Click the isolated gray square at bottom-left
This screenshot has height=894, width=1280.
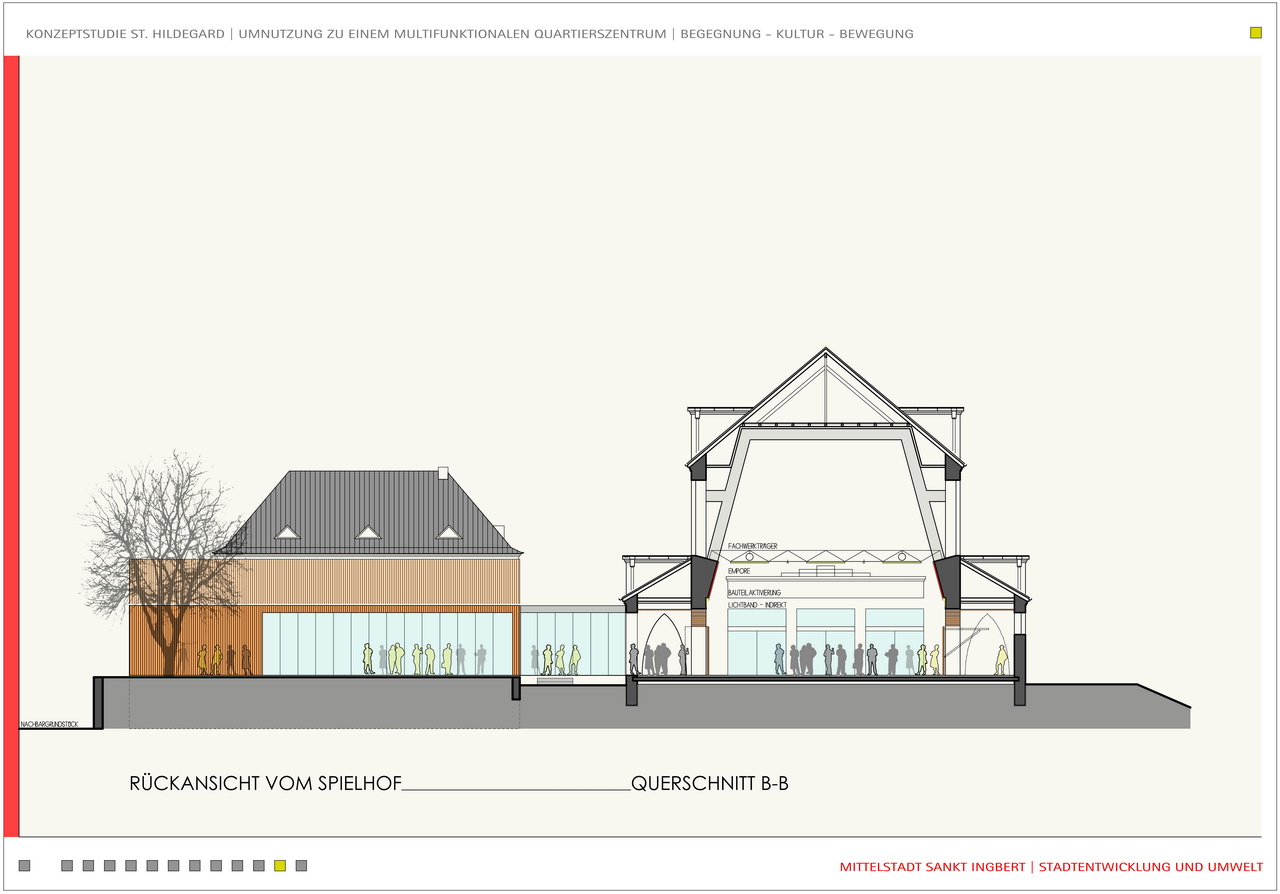click(x=25, y=866)
